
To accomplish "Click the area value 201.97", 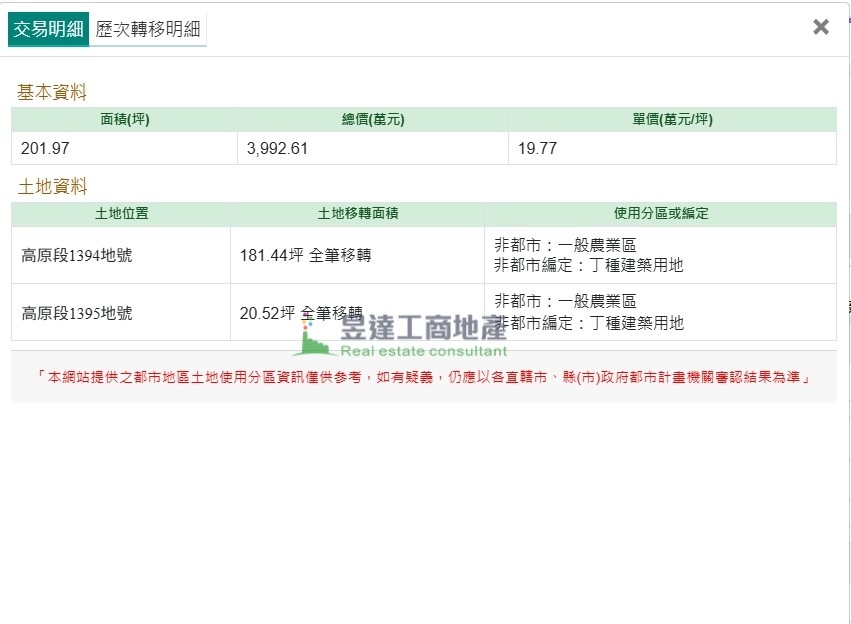I will 46,148.
